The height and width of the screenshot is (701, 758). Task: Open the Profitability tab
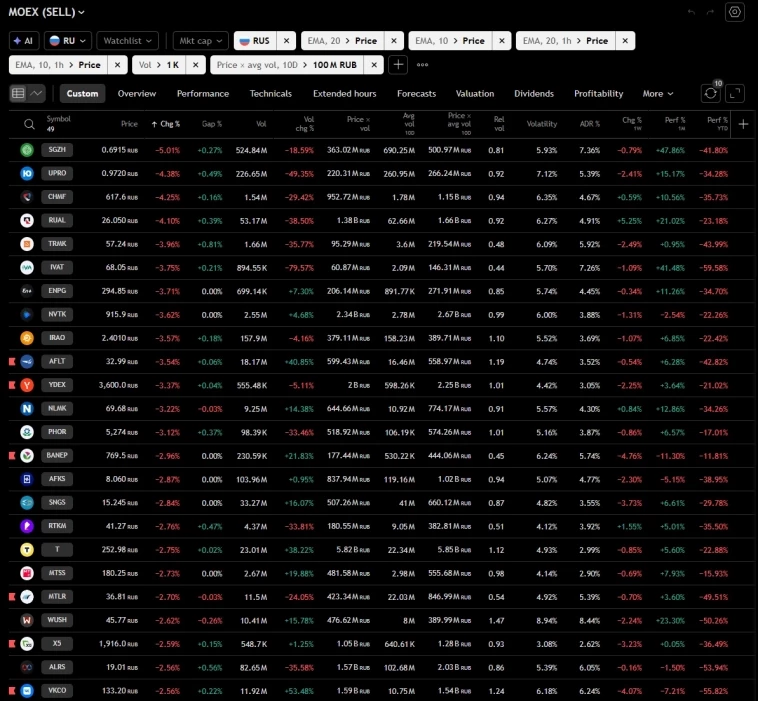[598, 93]
